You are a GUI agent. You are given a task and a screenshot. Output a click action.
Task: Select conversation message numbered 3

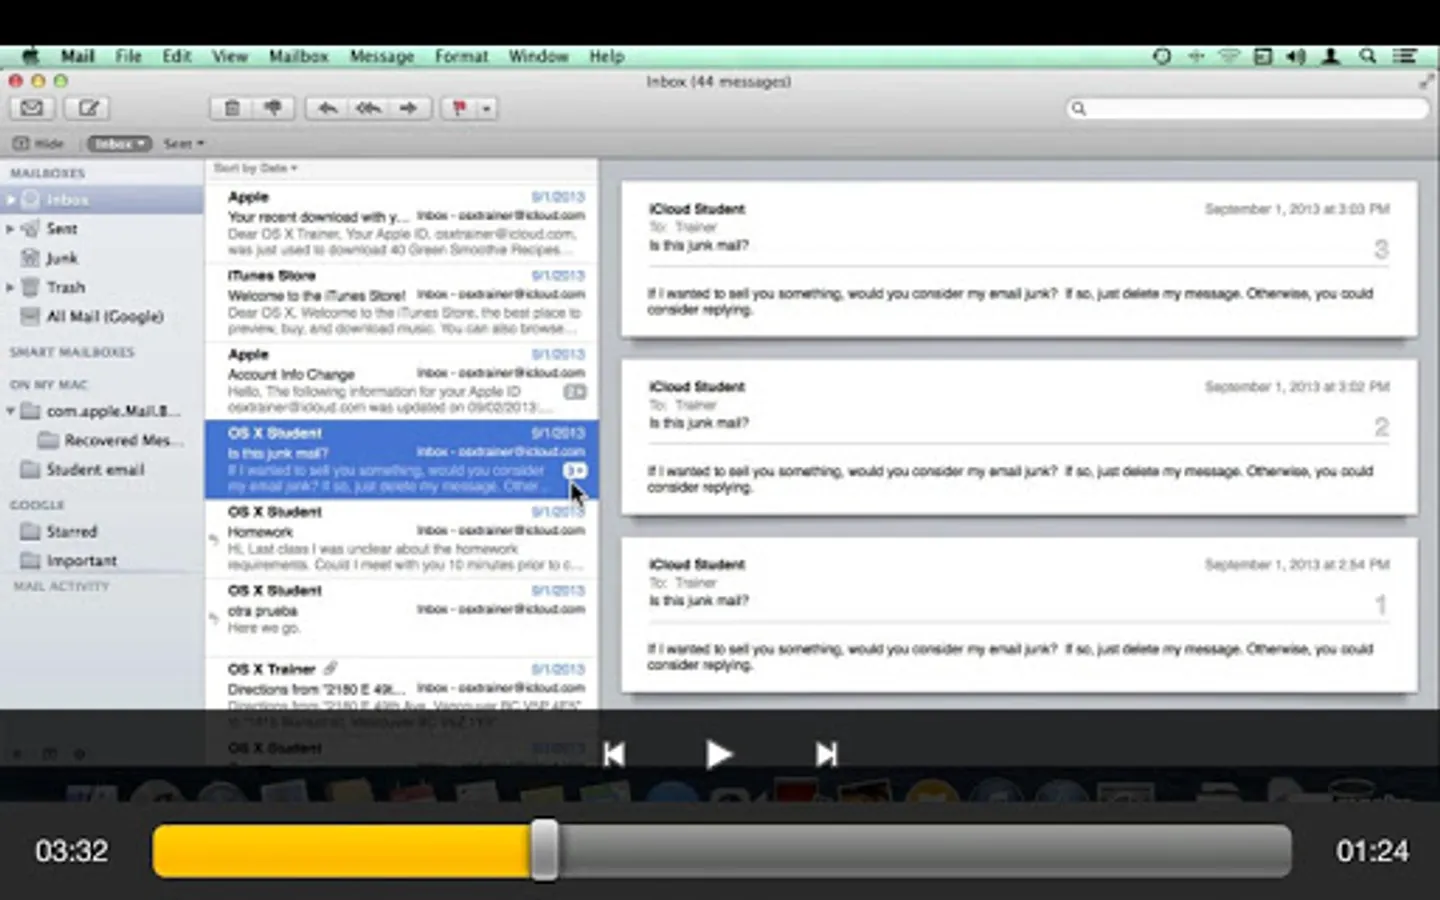pyautogui.click(x=1019, y=259)
